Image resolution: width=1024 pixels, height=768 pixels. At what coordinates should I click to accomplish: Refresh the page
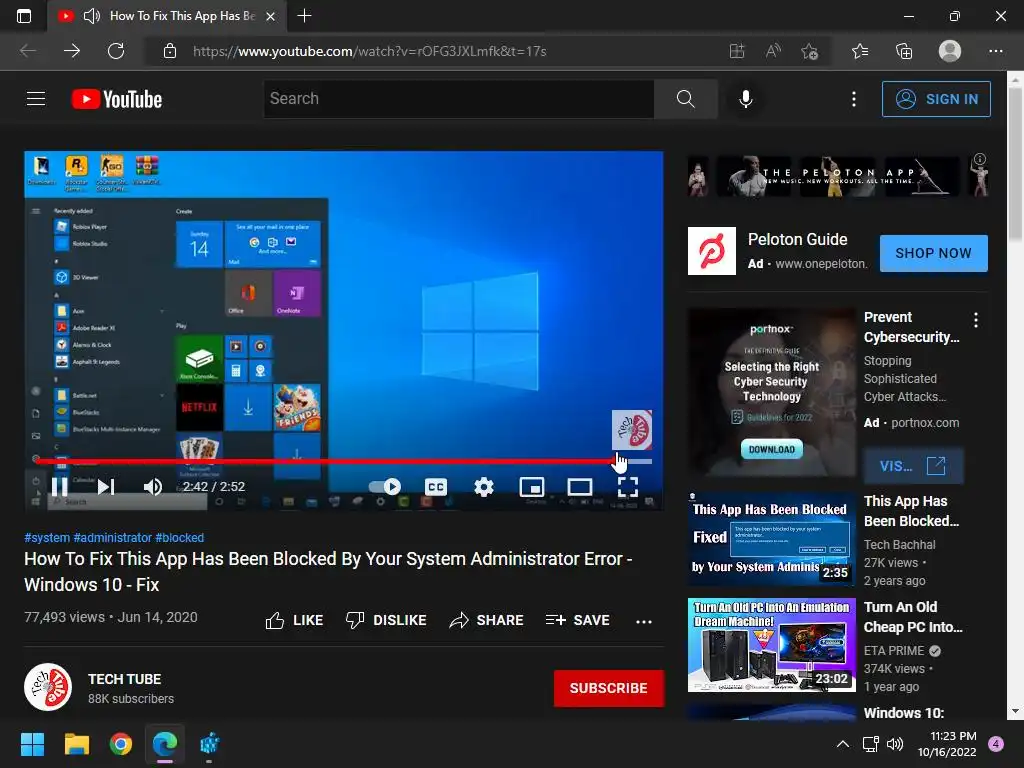(116, 51)
